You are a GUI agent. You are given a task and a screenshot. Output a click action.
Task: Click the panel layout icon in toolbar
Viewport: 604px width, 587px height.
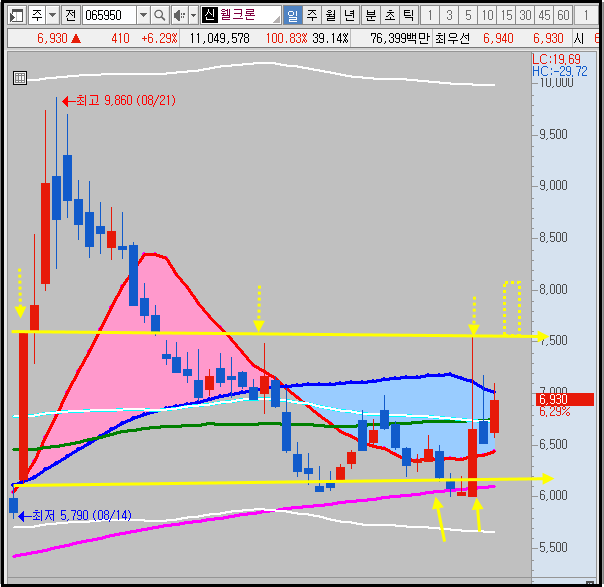click(17, 15)
